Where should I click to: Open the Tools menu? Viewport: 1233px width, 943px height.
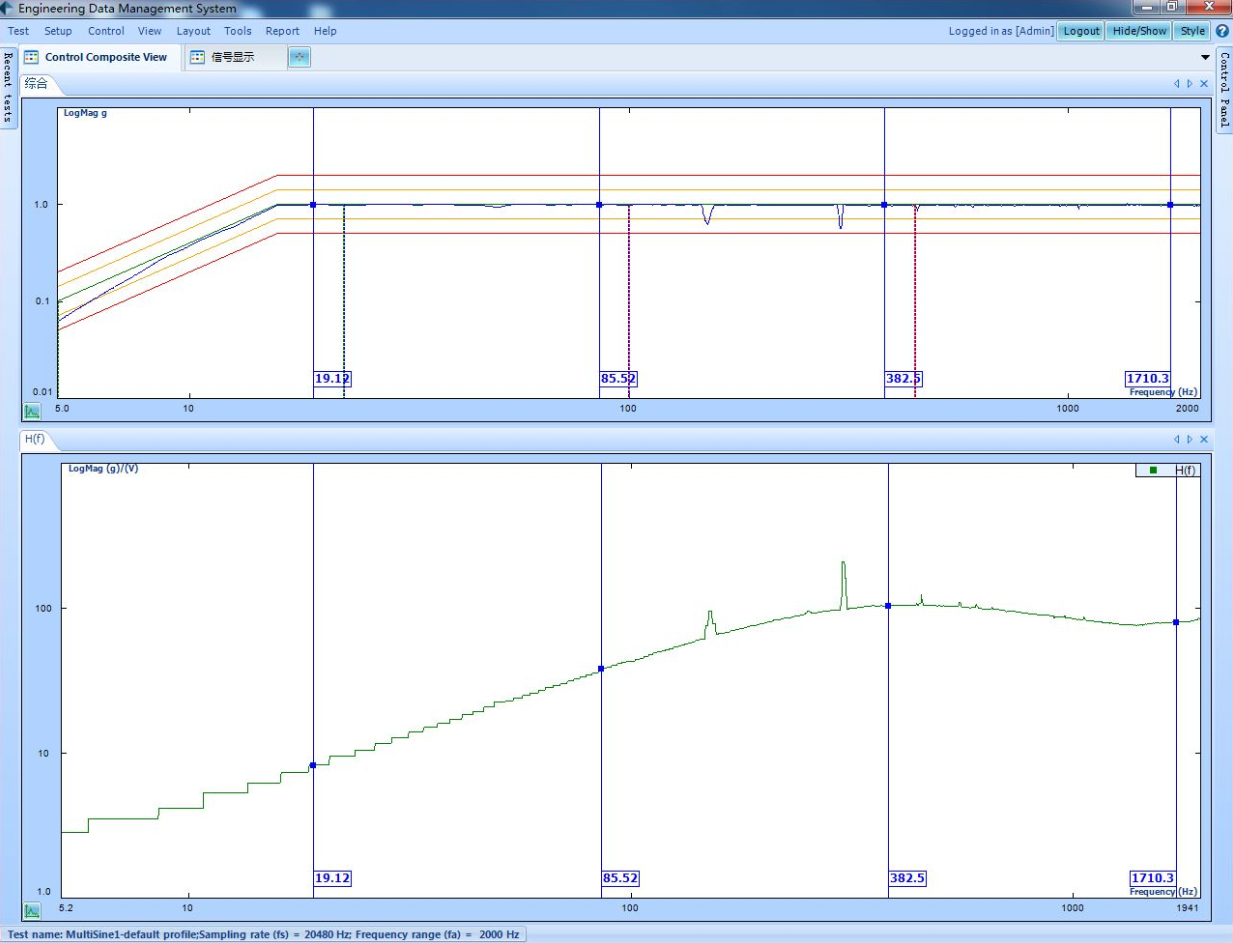tap(238, 31)
